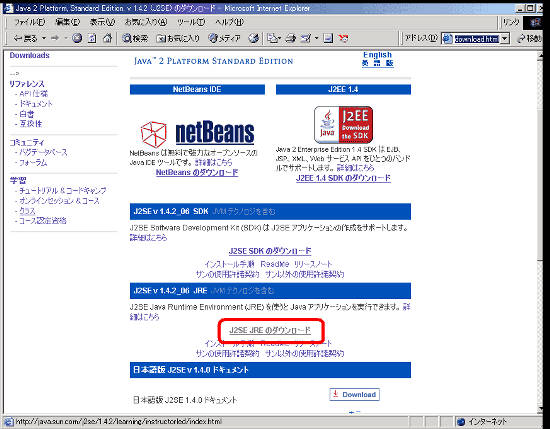Click the red NetBeans cube logo
The height and width of the screenshot is (429, 550).
154,134
